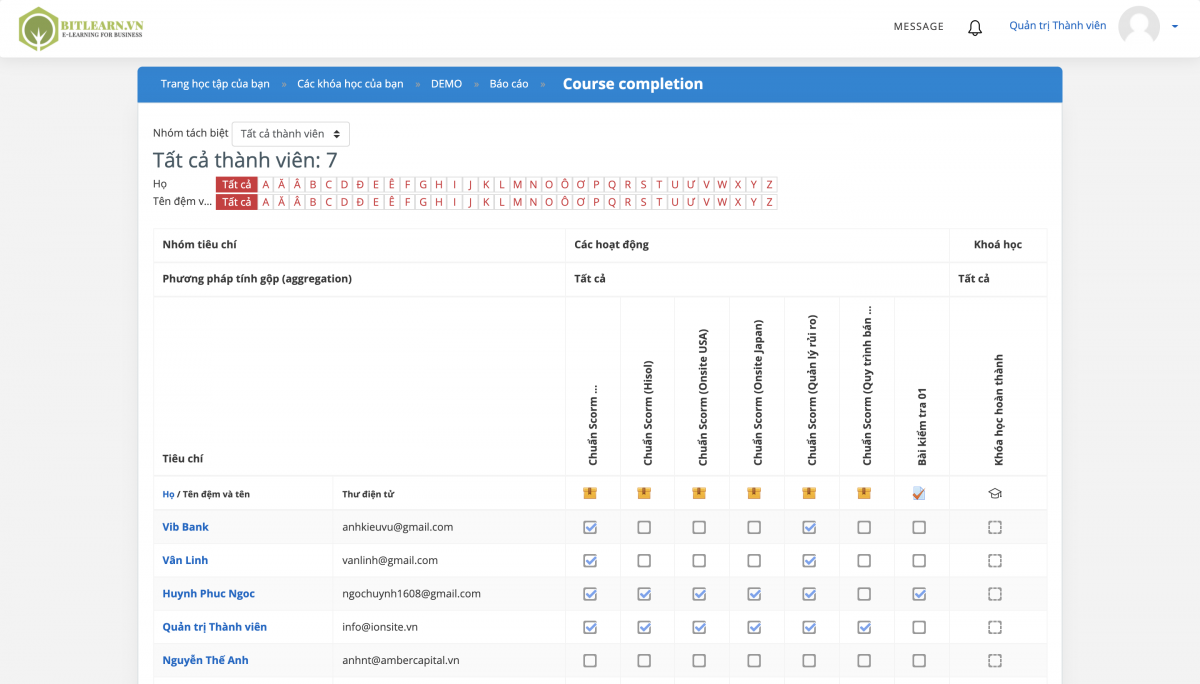Open the Chuẩn Scorm (Hisol) column header
Screen dimensions: 1200x684
(647, 413)
